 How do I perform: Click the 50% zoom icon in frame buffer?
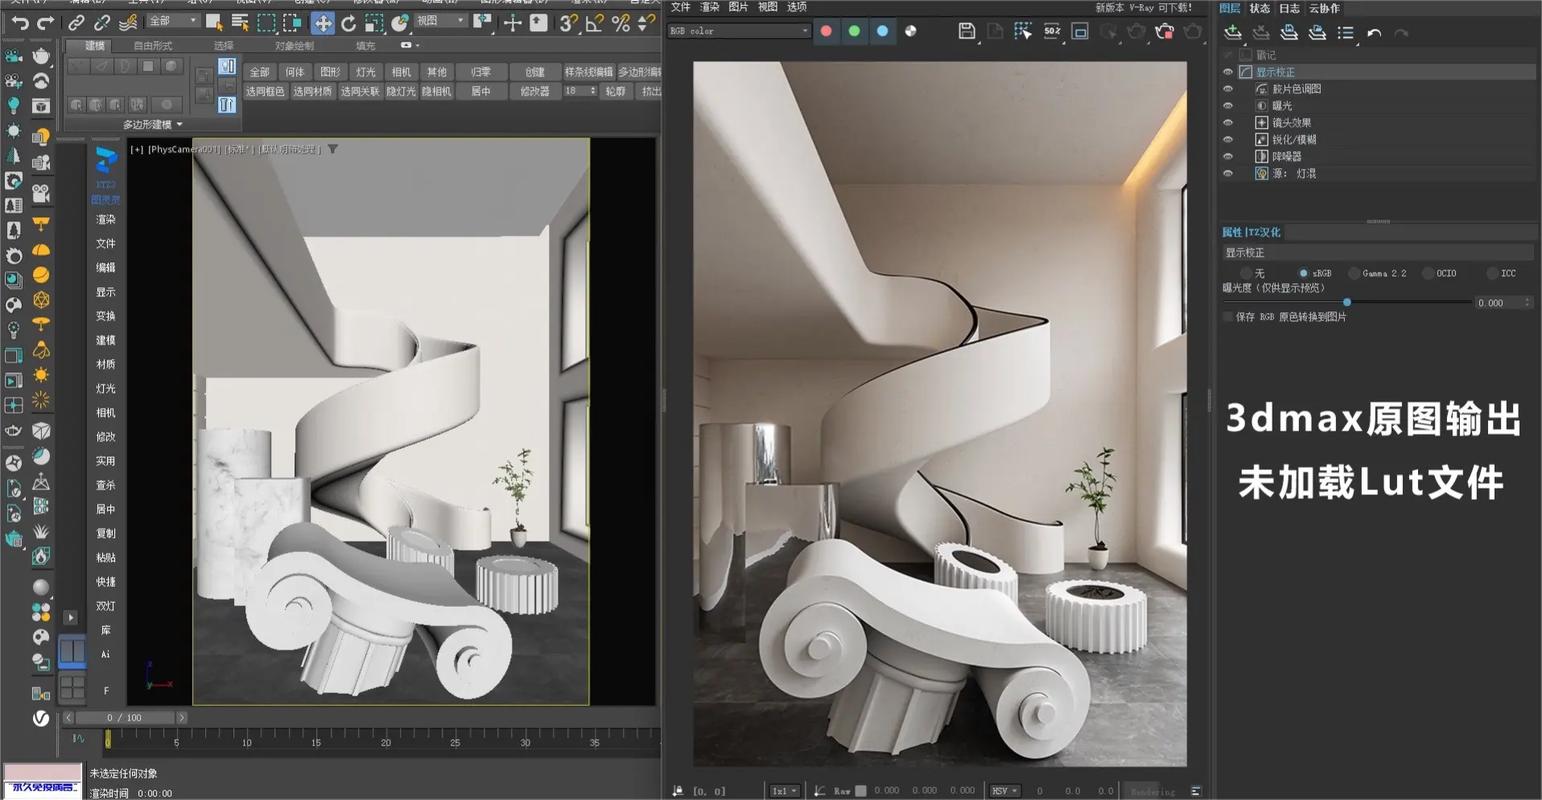coord(1052,31)
